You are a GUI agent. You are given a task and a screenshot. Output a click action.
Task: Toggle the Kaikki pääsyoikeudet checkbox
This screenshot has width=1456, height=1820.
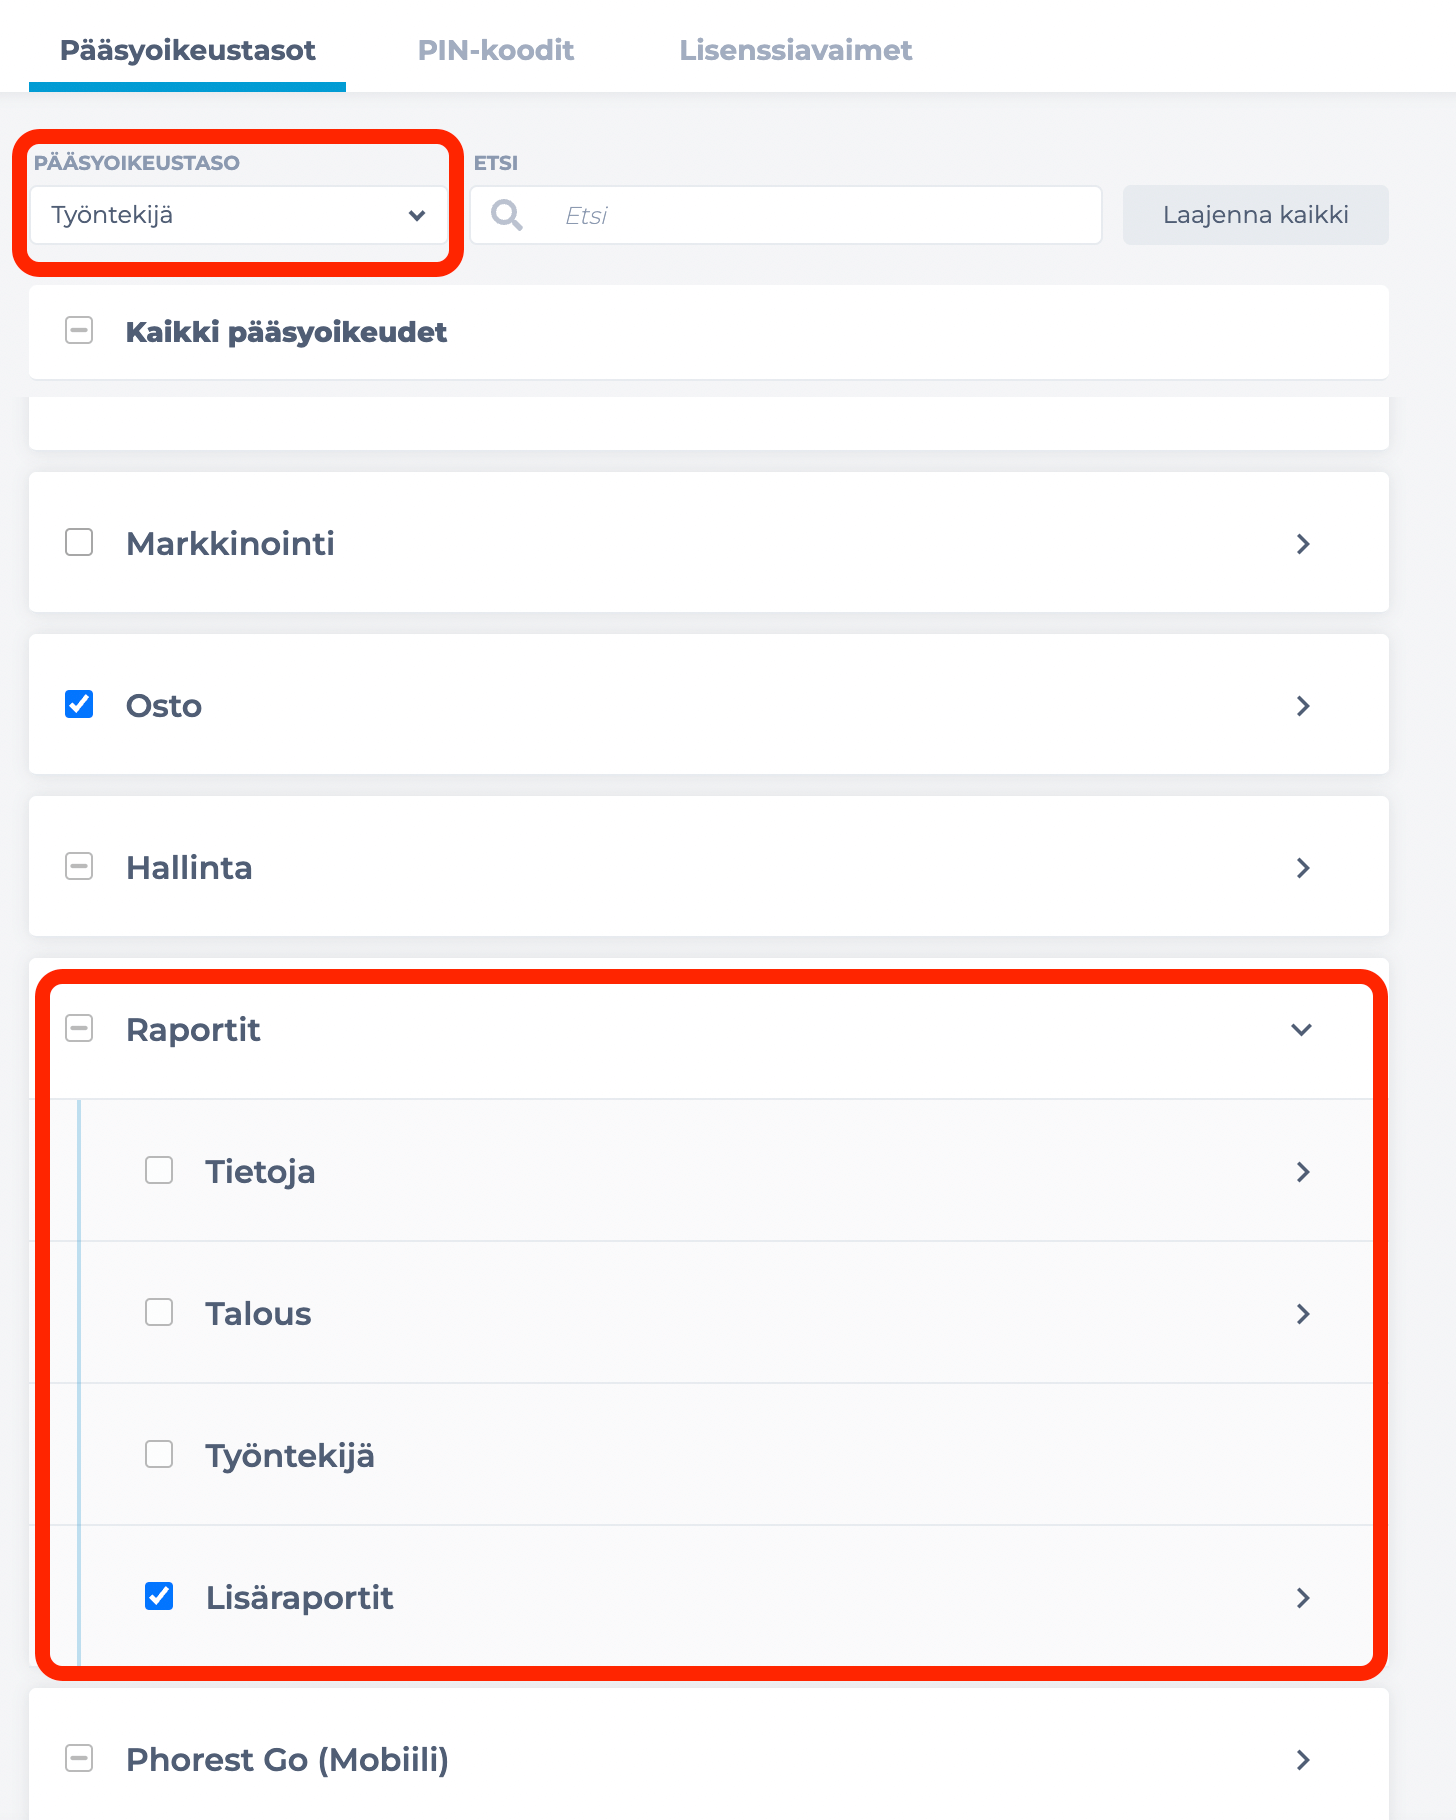point(79,330)
